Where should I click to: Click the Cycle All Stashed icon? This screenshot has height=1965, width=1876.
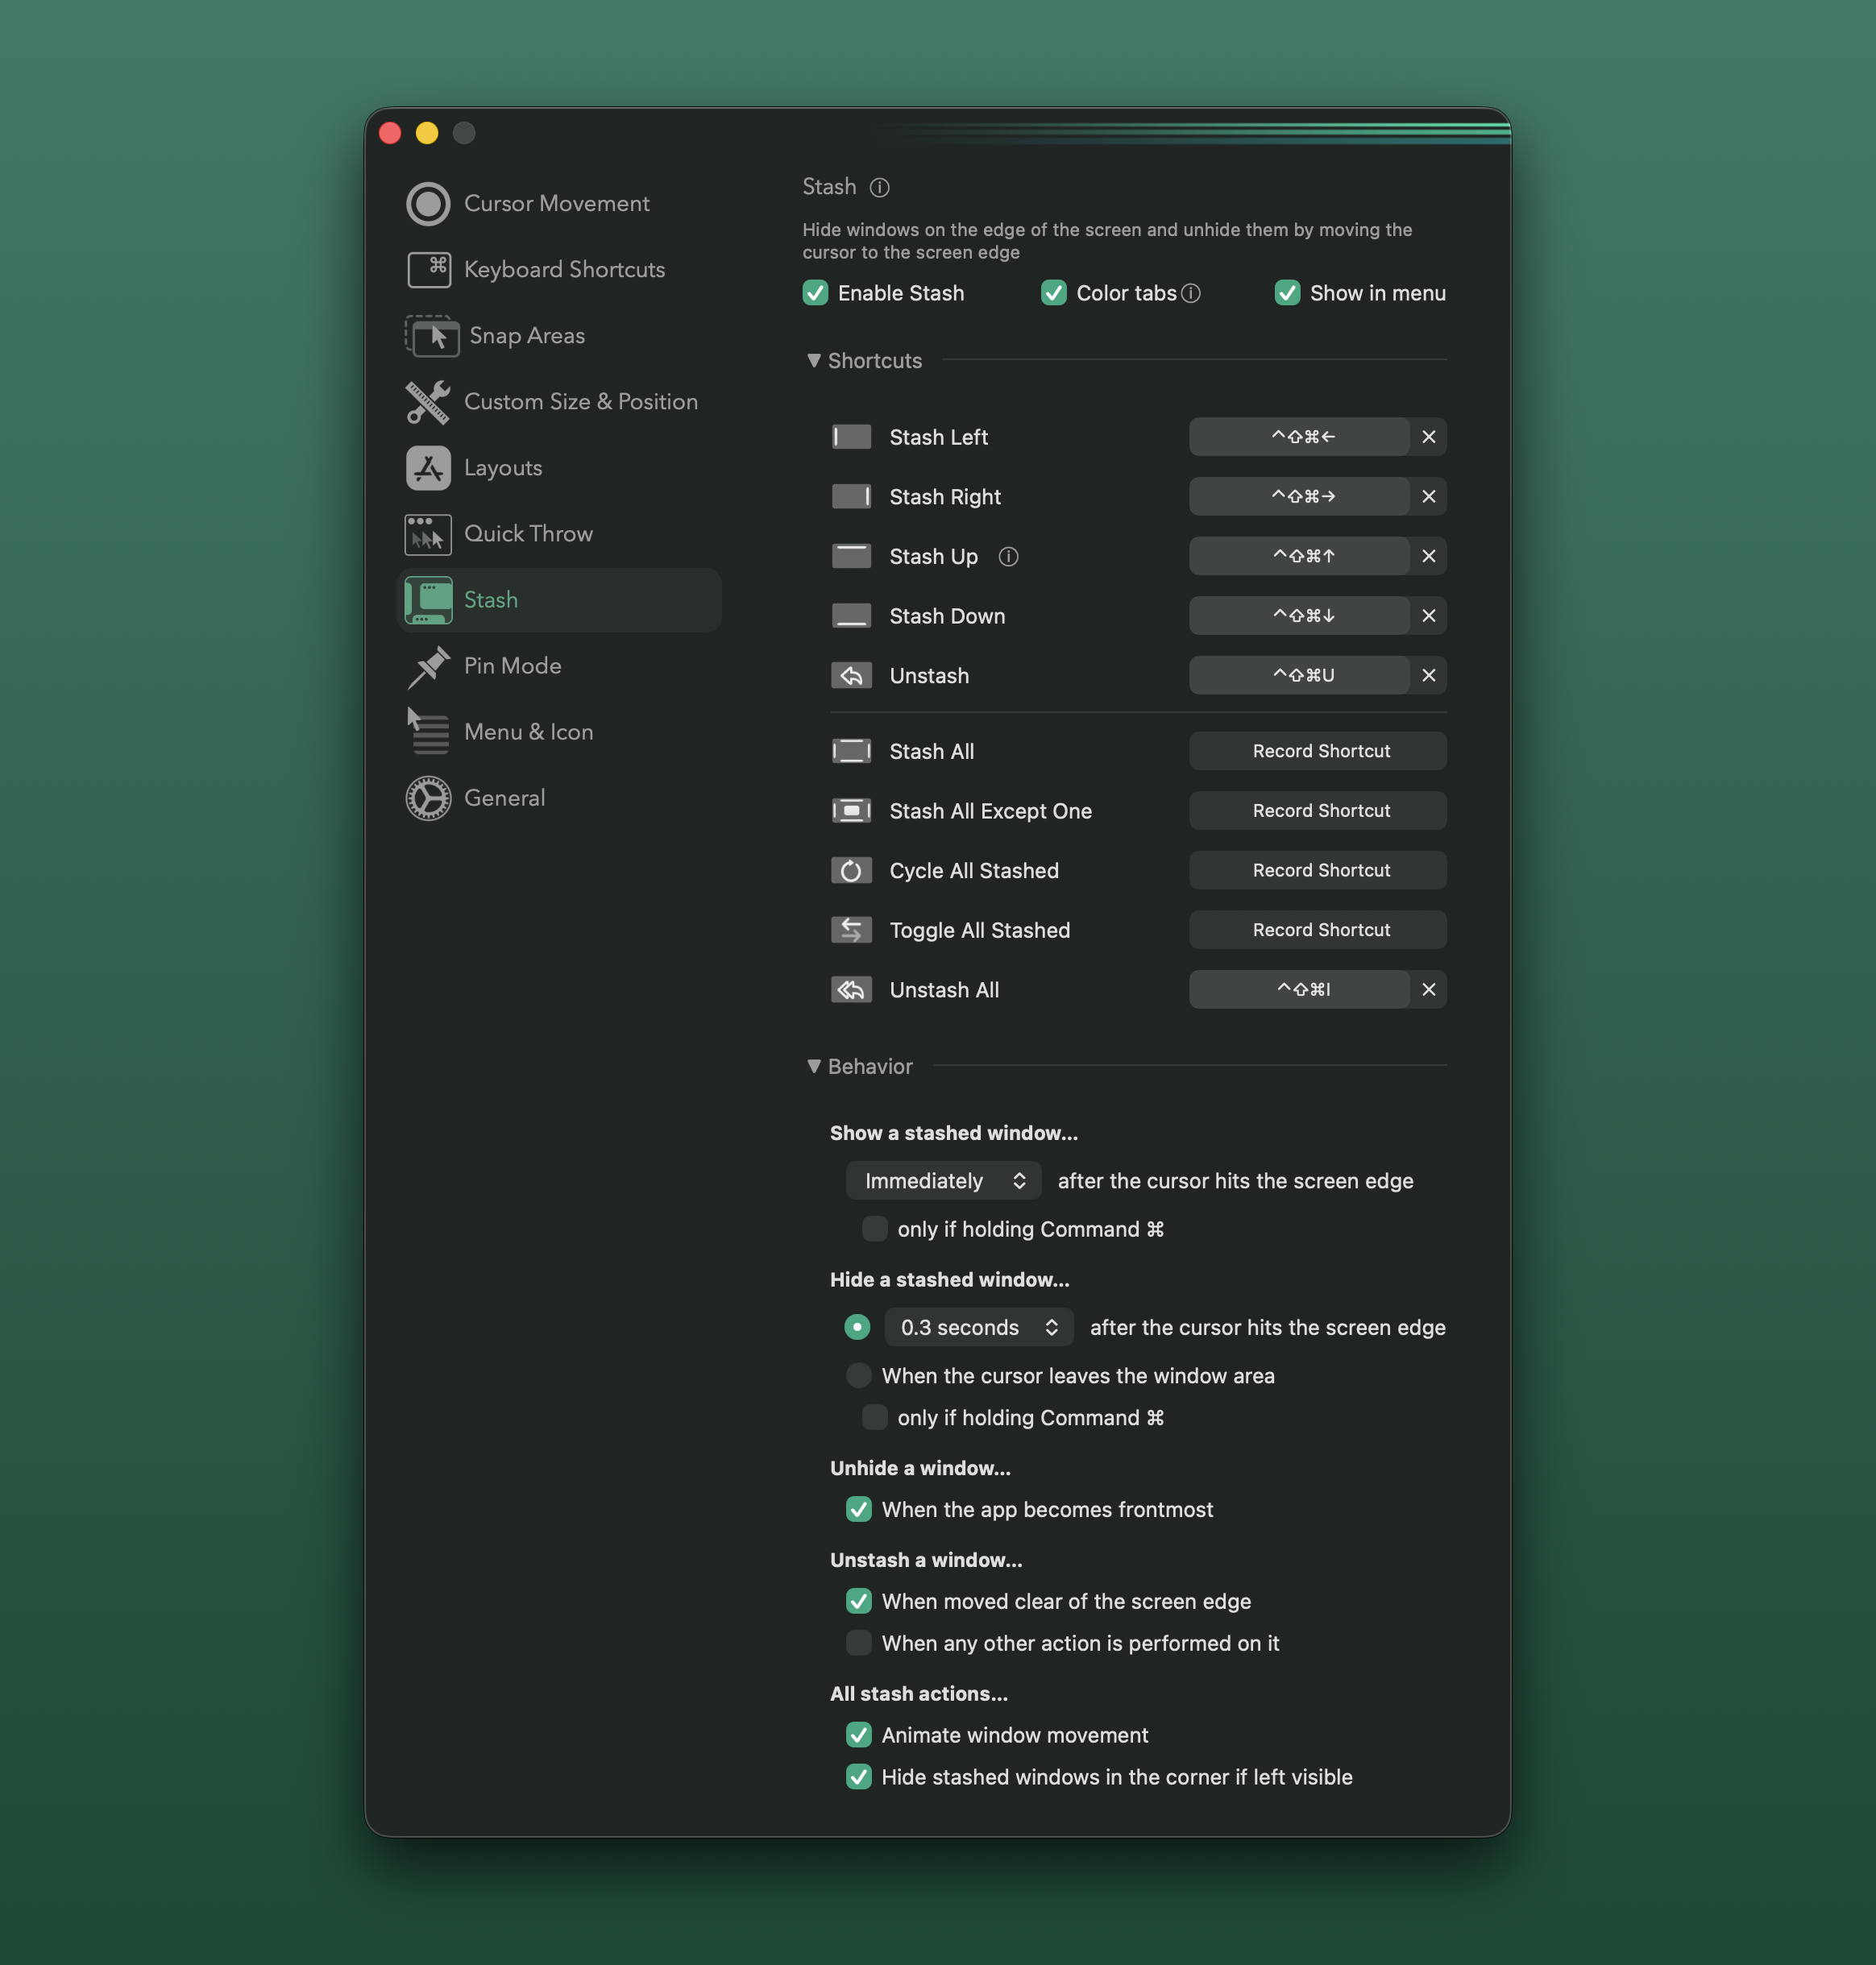point(851,871)
